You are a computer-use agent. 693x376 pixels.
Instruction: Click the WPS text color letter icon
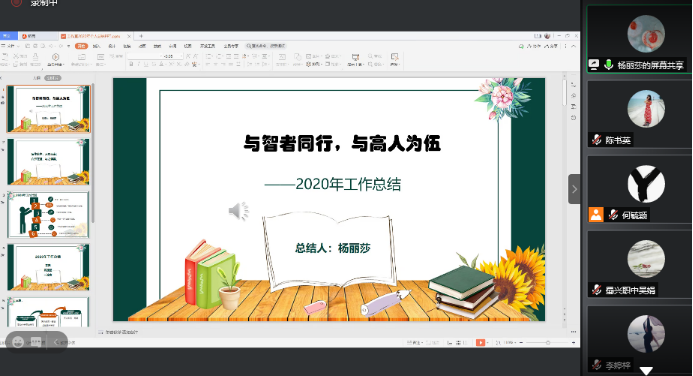click(161, 65)
